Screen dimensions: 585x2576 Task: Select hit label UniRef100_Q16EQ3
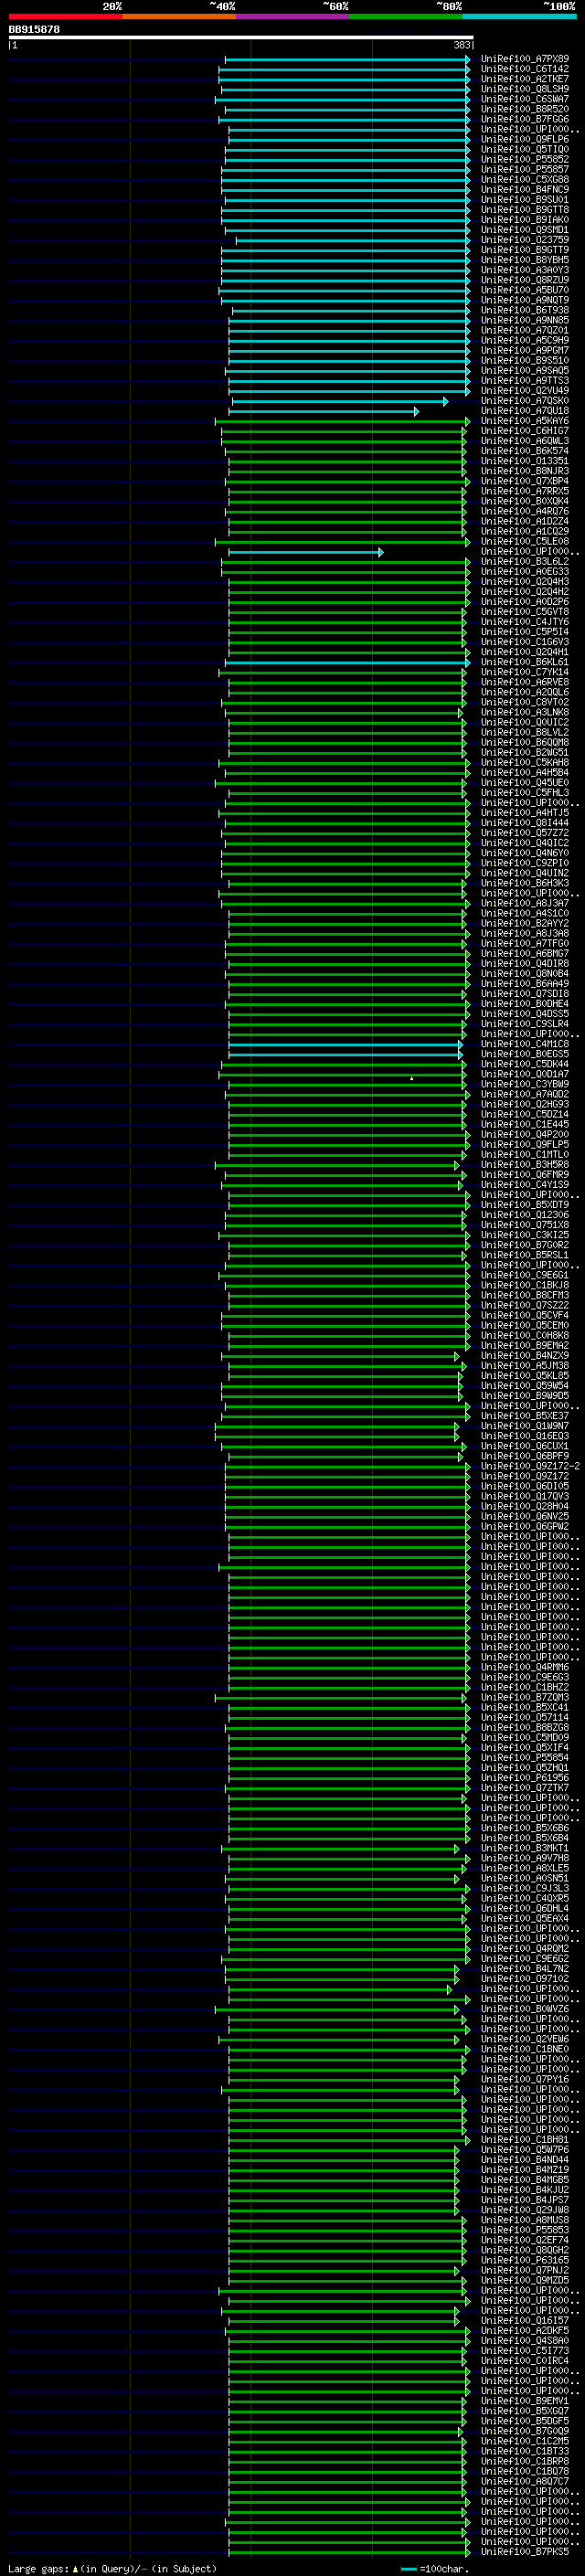(x=525, y=1436)
